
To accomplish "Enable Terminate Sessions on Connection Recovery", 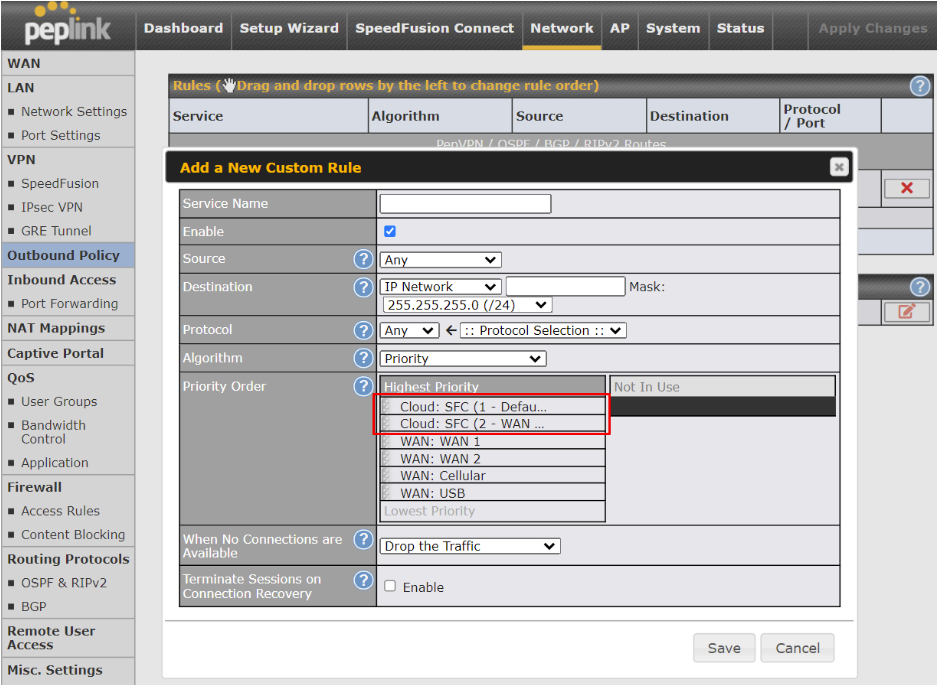I will (x=392, y=588).
